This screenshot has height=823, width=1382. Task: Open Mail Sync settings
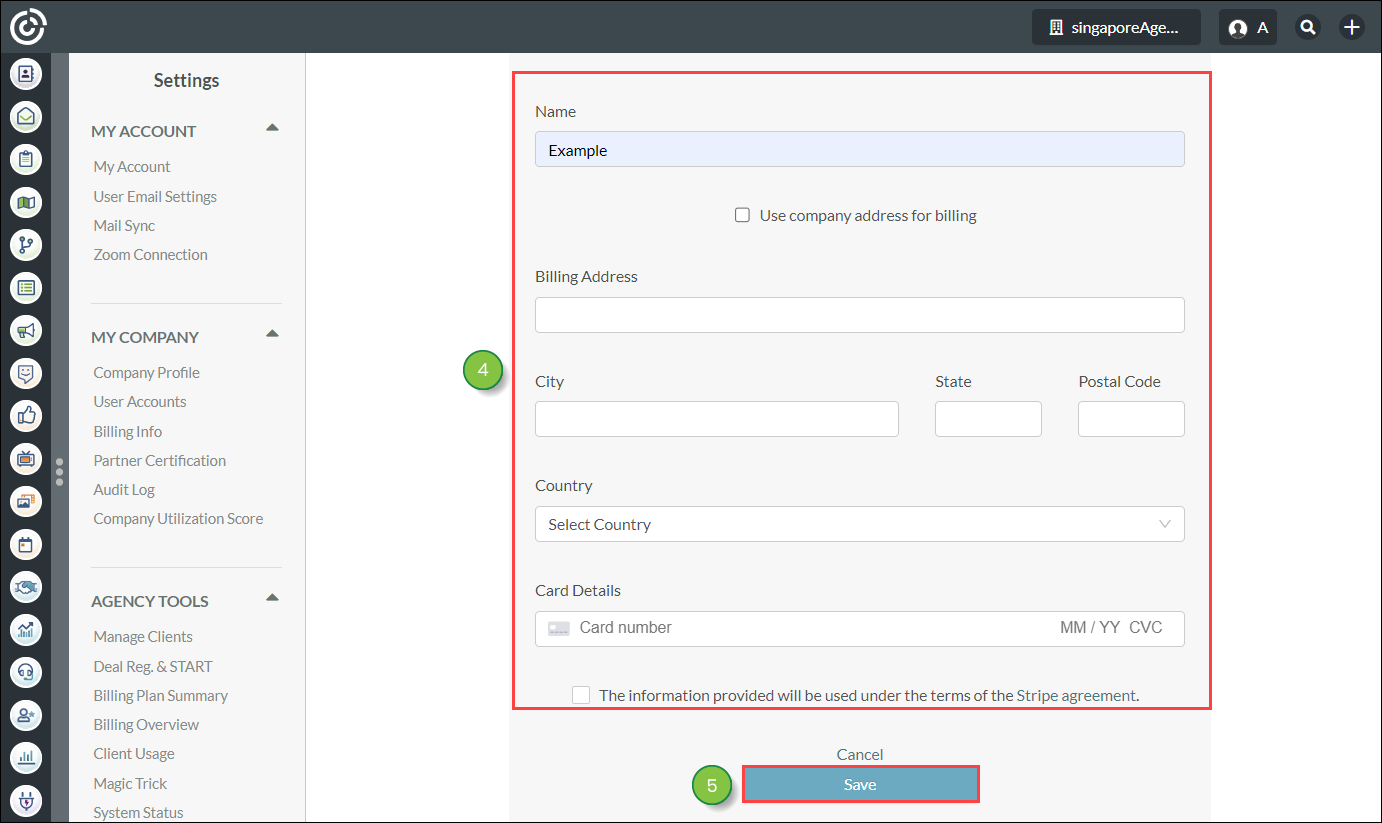[124, 226]
